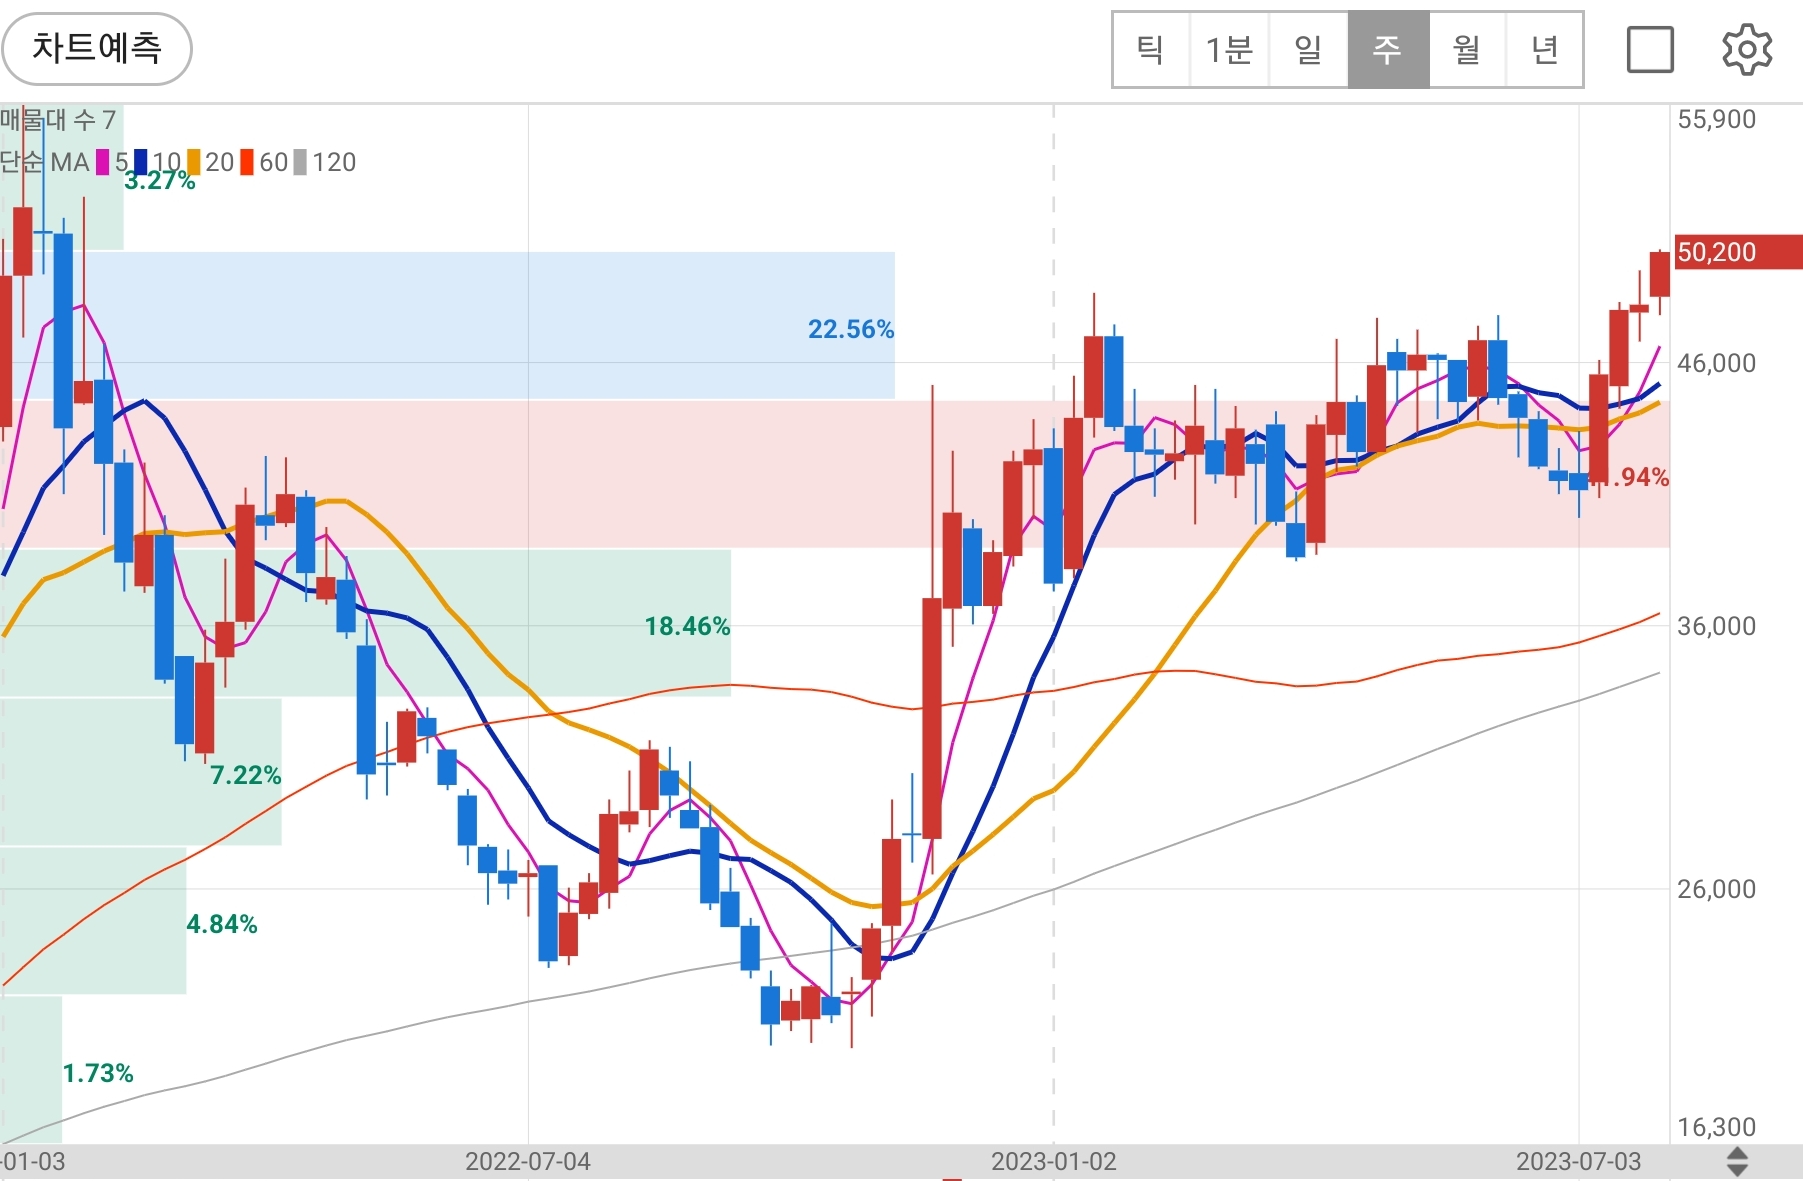Switch to 일 daily chart tab
The image size is (1803, 1181).
click(x=1308, y=49)
